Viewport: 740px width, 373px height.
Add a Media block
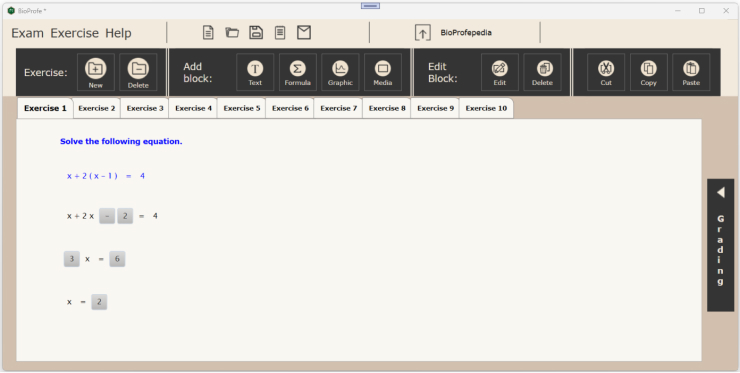[383, 72]
